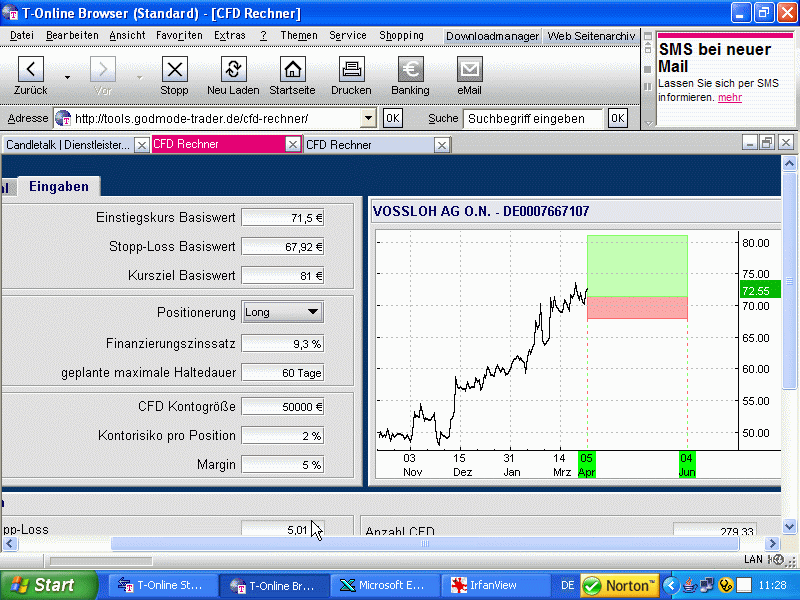This screenshot has width=800, height=600.
Task: Click Kontorisiko pro Position field 2 %
Action: click(x=283, y=436)
